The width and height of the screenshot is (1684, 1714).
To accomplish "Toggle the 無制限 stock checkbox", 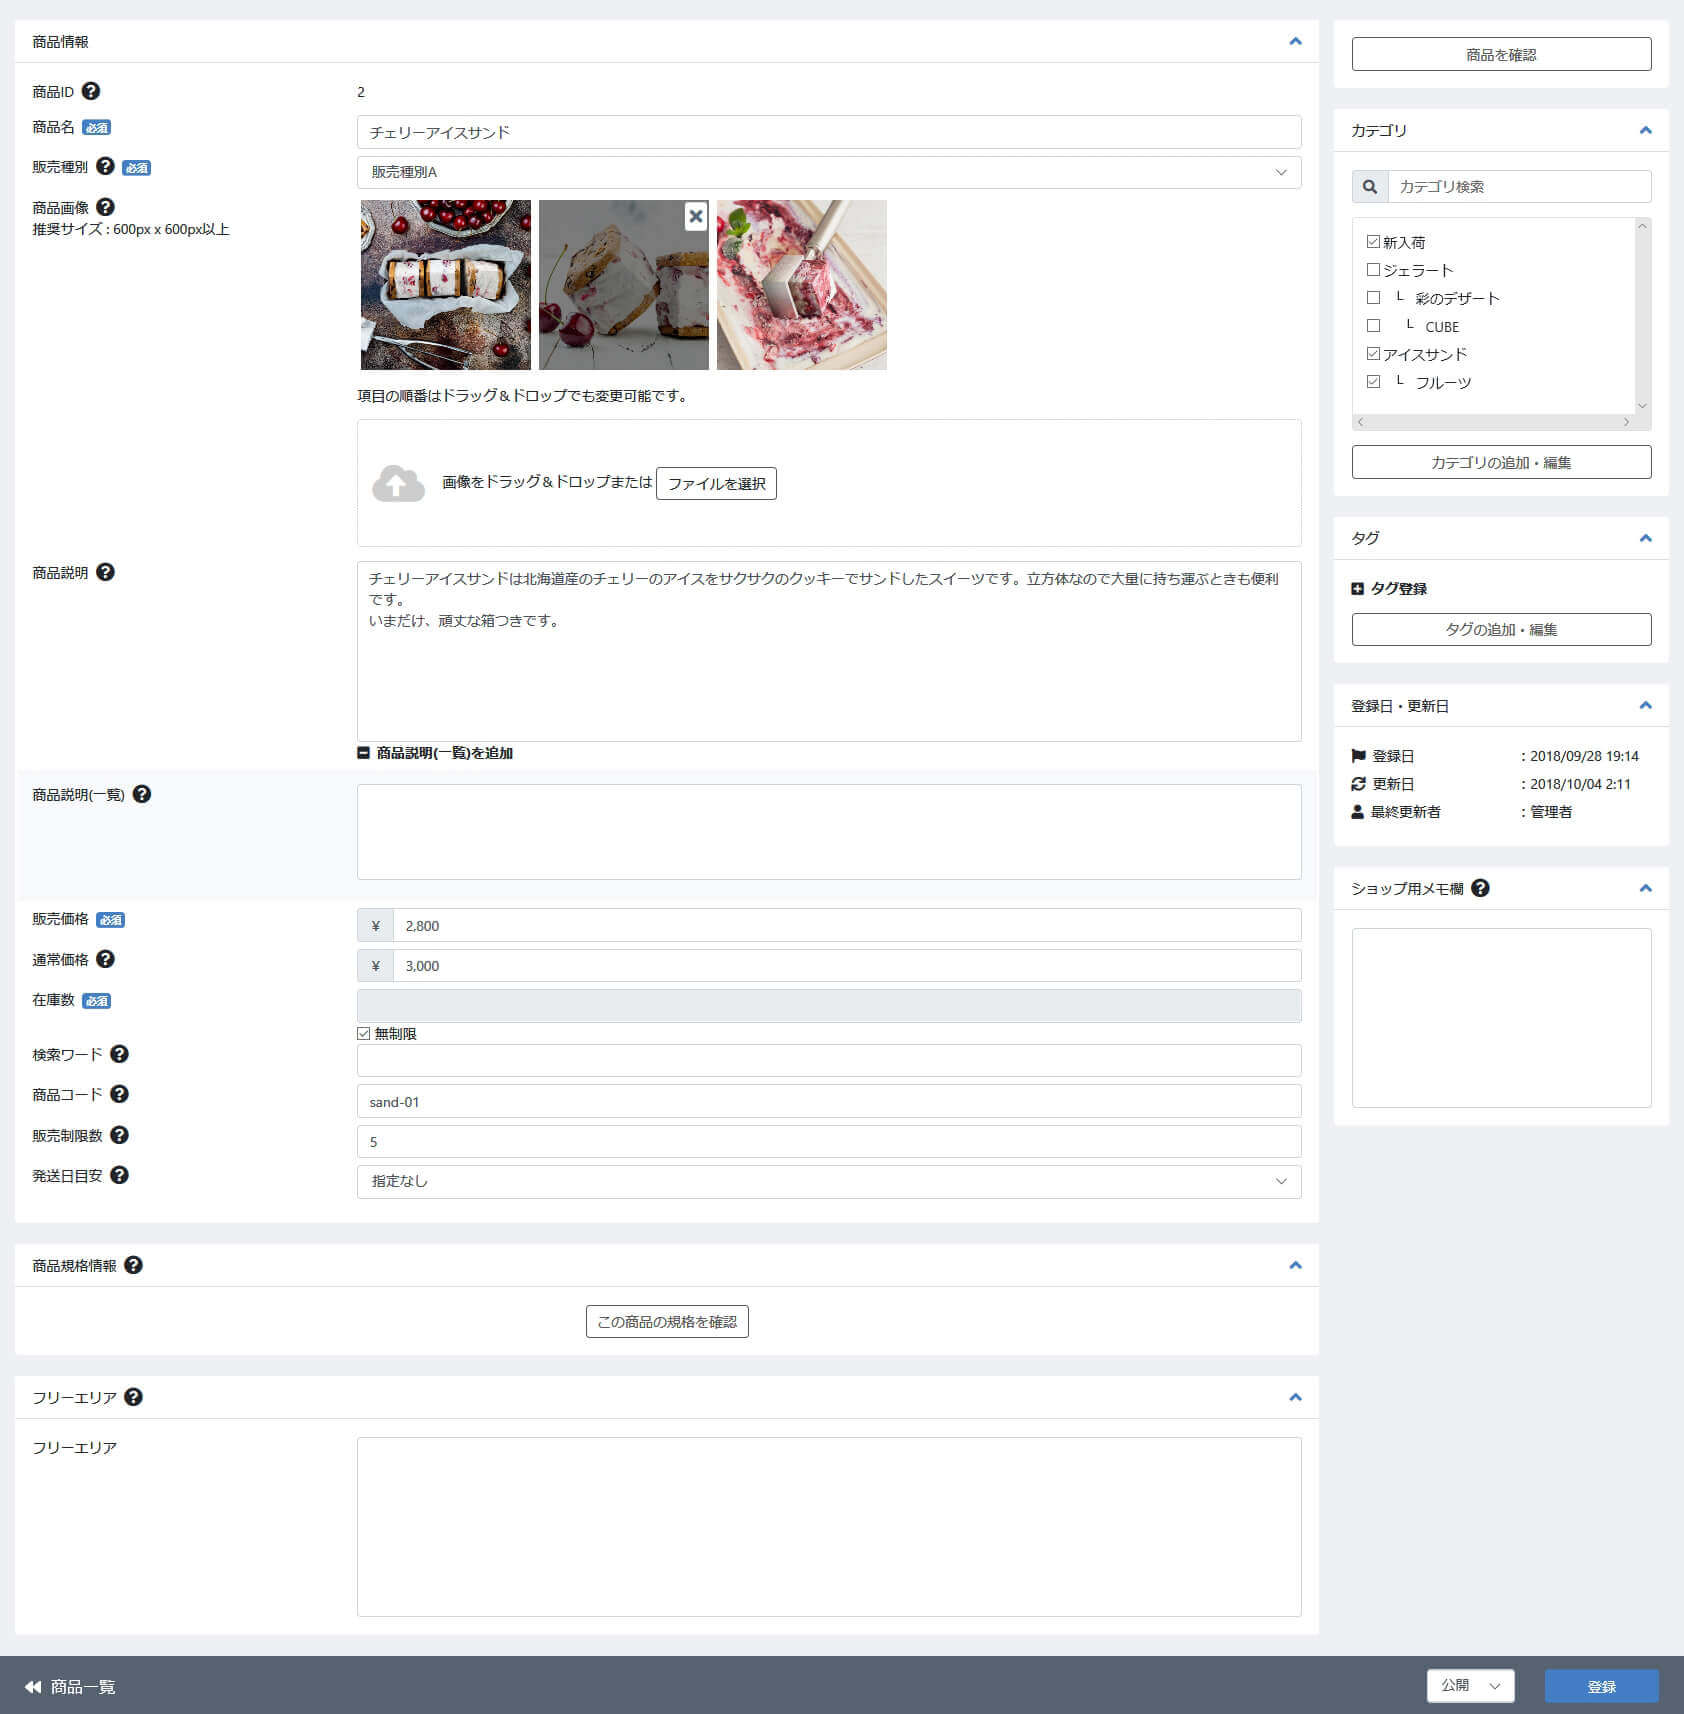I will [364, 1034].
